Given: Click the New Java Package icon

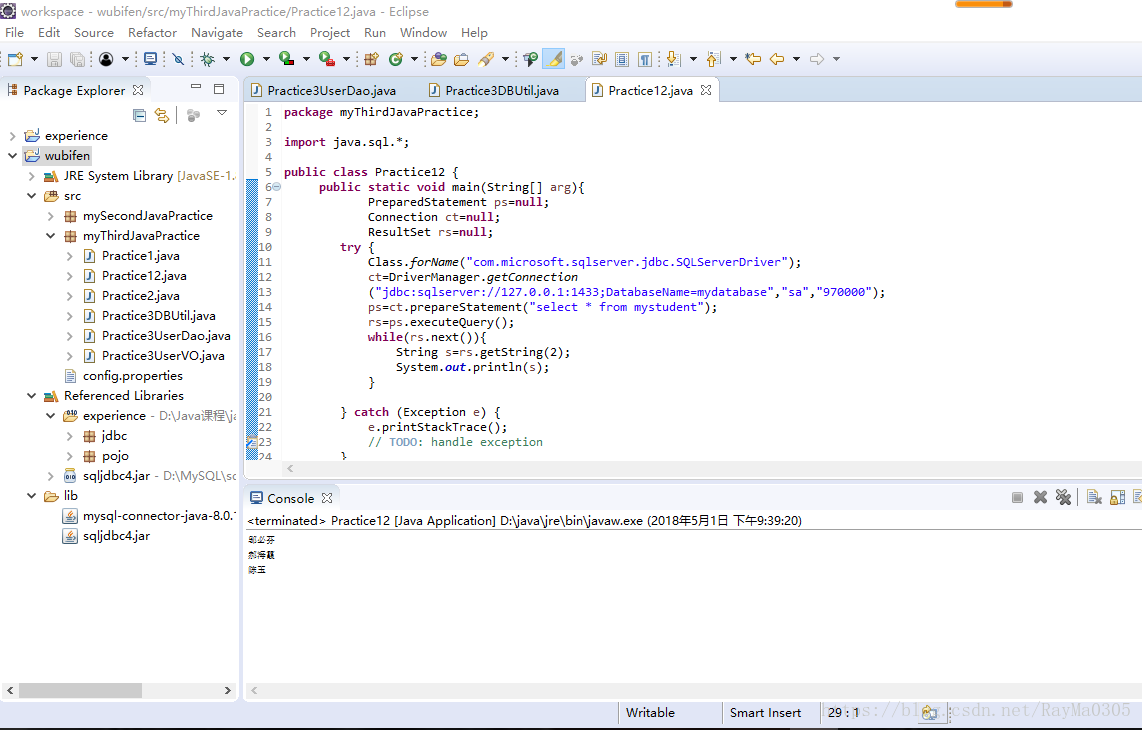Looking at the screenshot, I should (x=371, y=59).
